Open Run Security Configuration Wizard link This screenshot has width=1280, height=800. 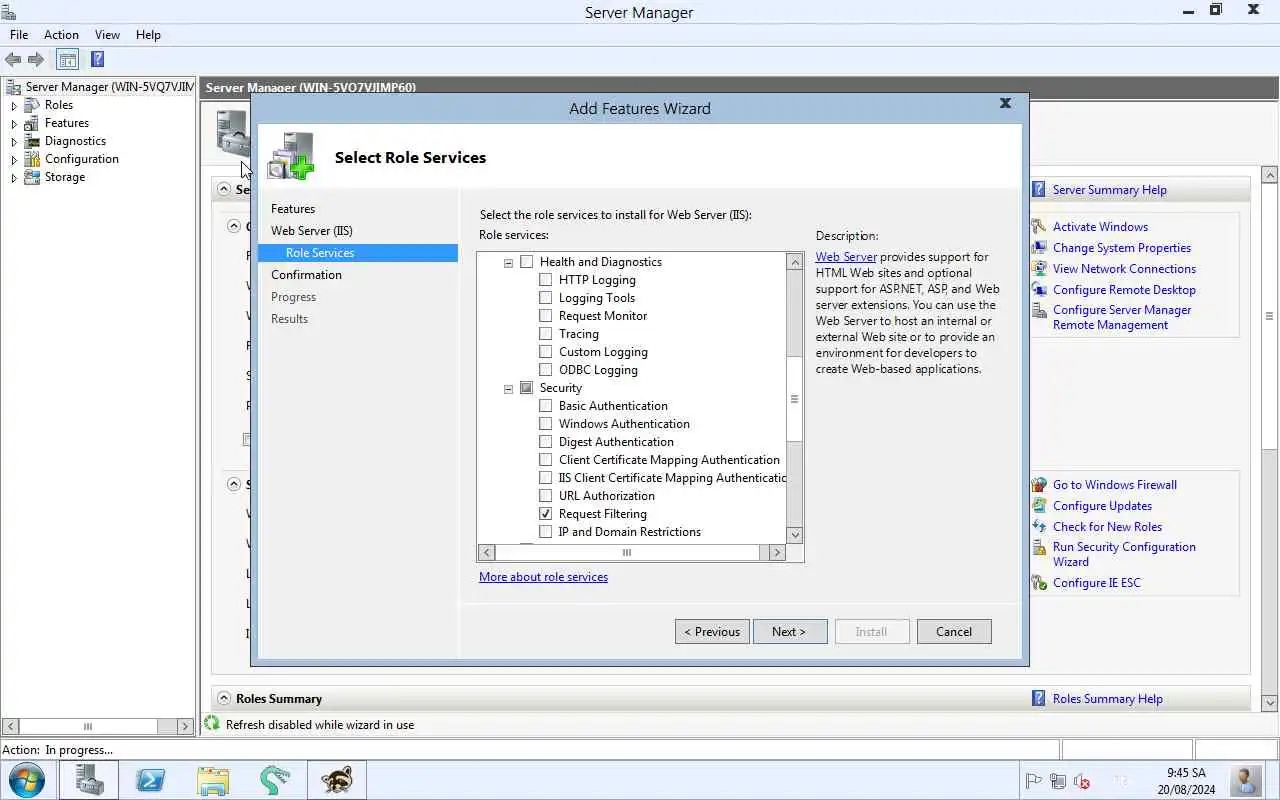click(x=1124, y=554)
